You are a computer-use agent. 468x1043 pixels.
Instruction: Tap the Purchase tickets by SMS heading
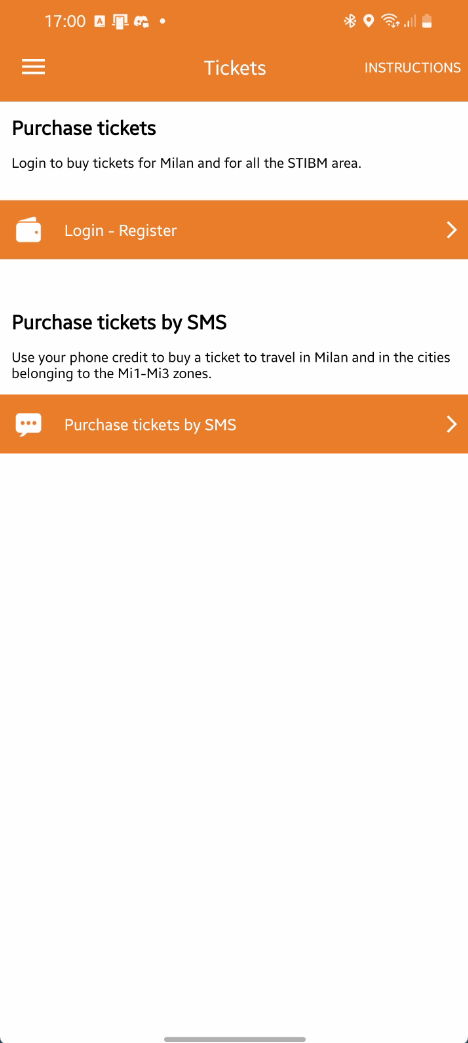coord(120,323)
